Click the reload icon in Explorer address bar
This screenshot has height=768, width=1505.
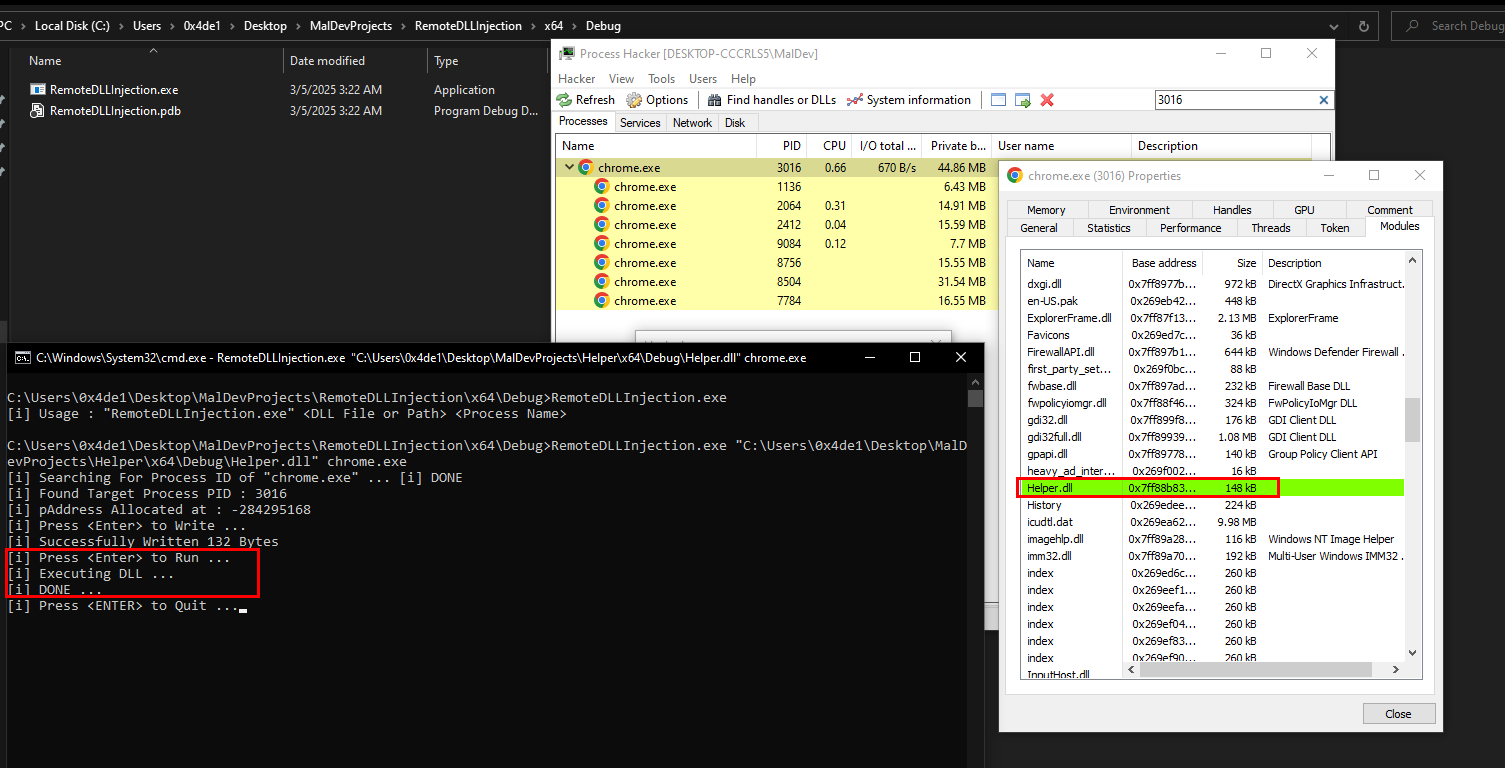point(1364,26)
